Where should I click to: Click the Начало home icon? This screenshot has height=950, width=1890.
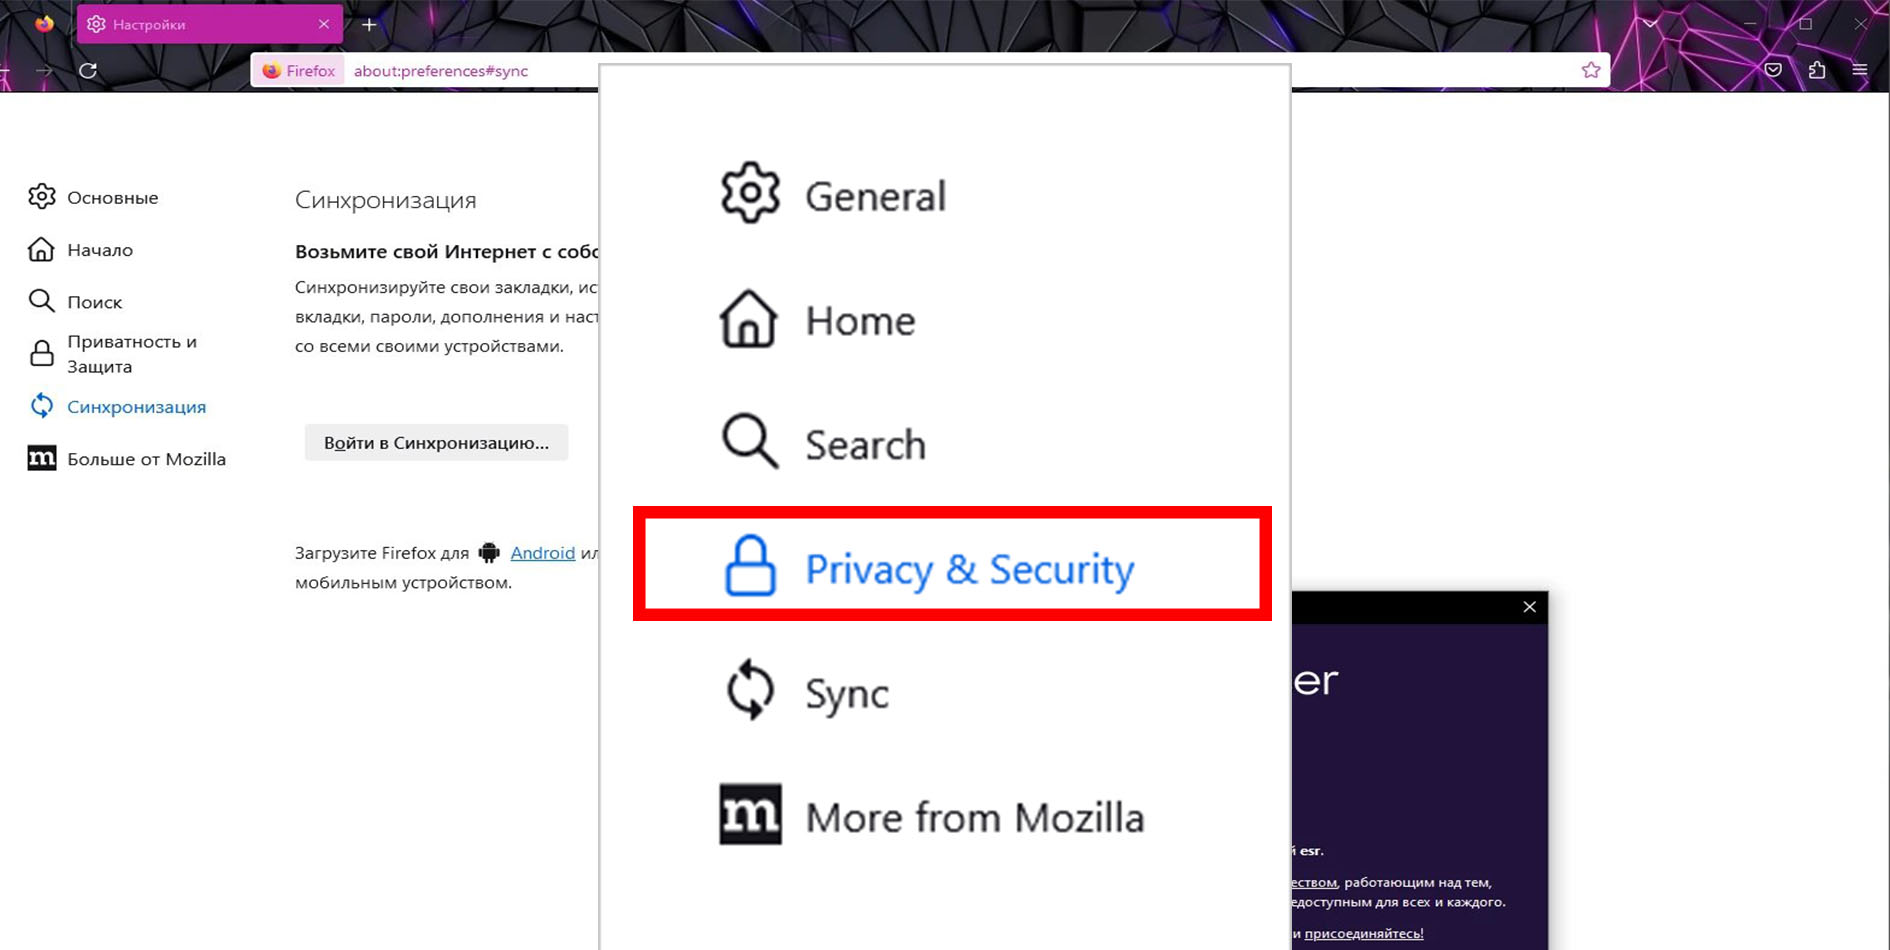41,249
